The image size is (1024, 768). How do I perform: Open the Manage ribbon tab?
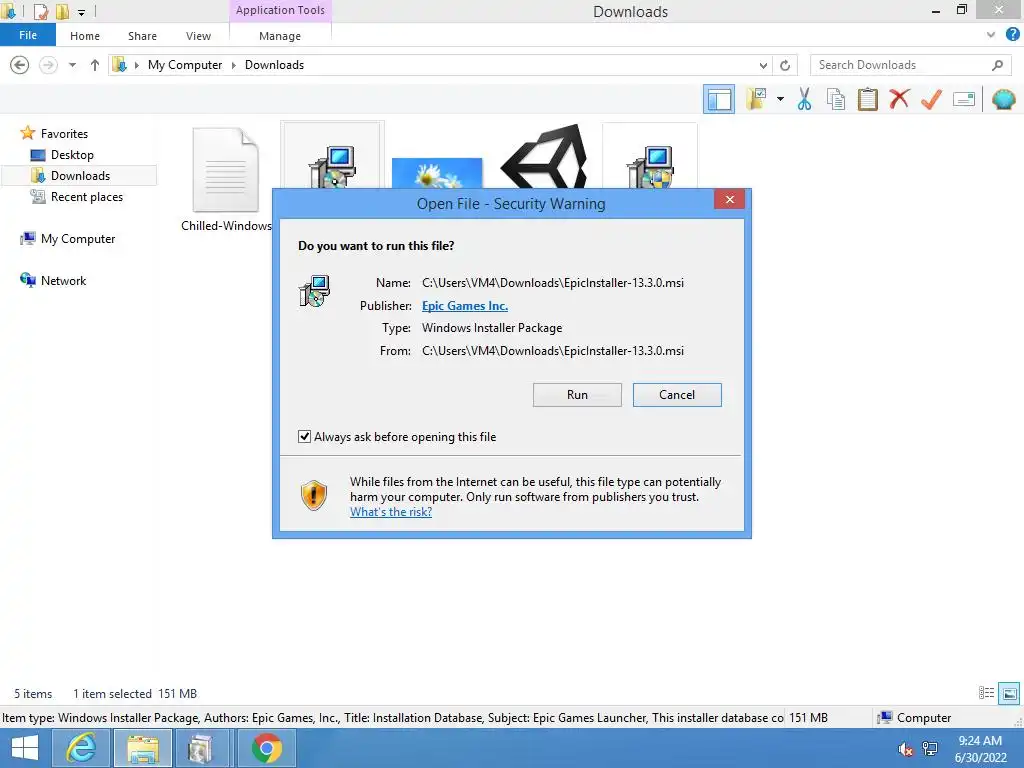[280, 36]
